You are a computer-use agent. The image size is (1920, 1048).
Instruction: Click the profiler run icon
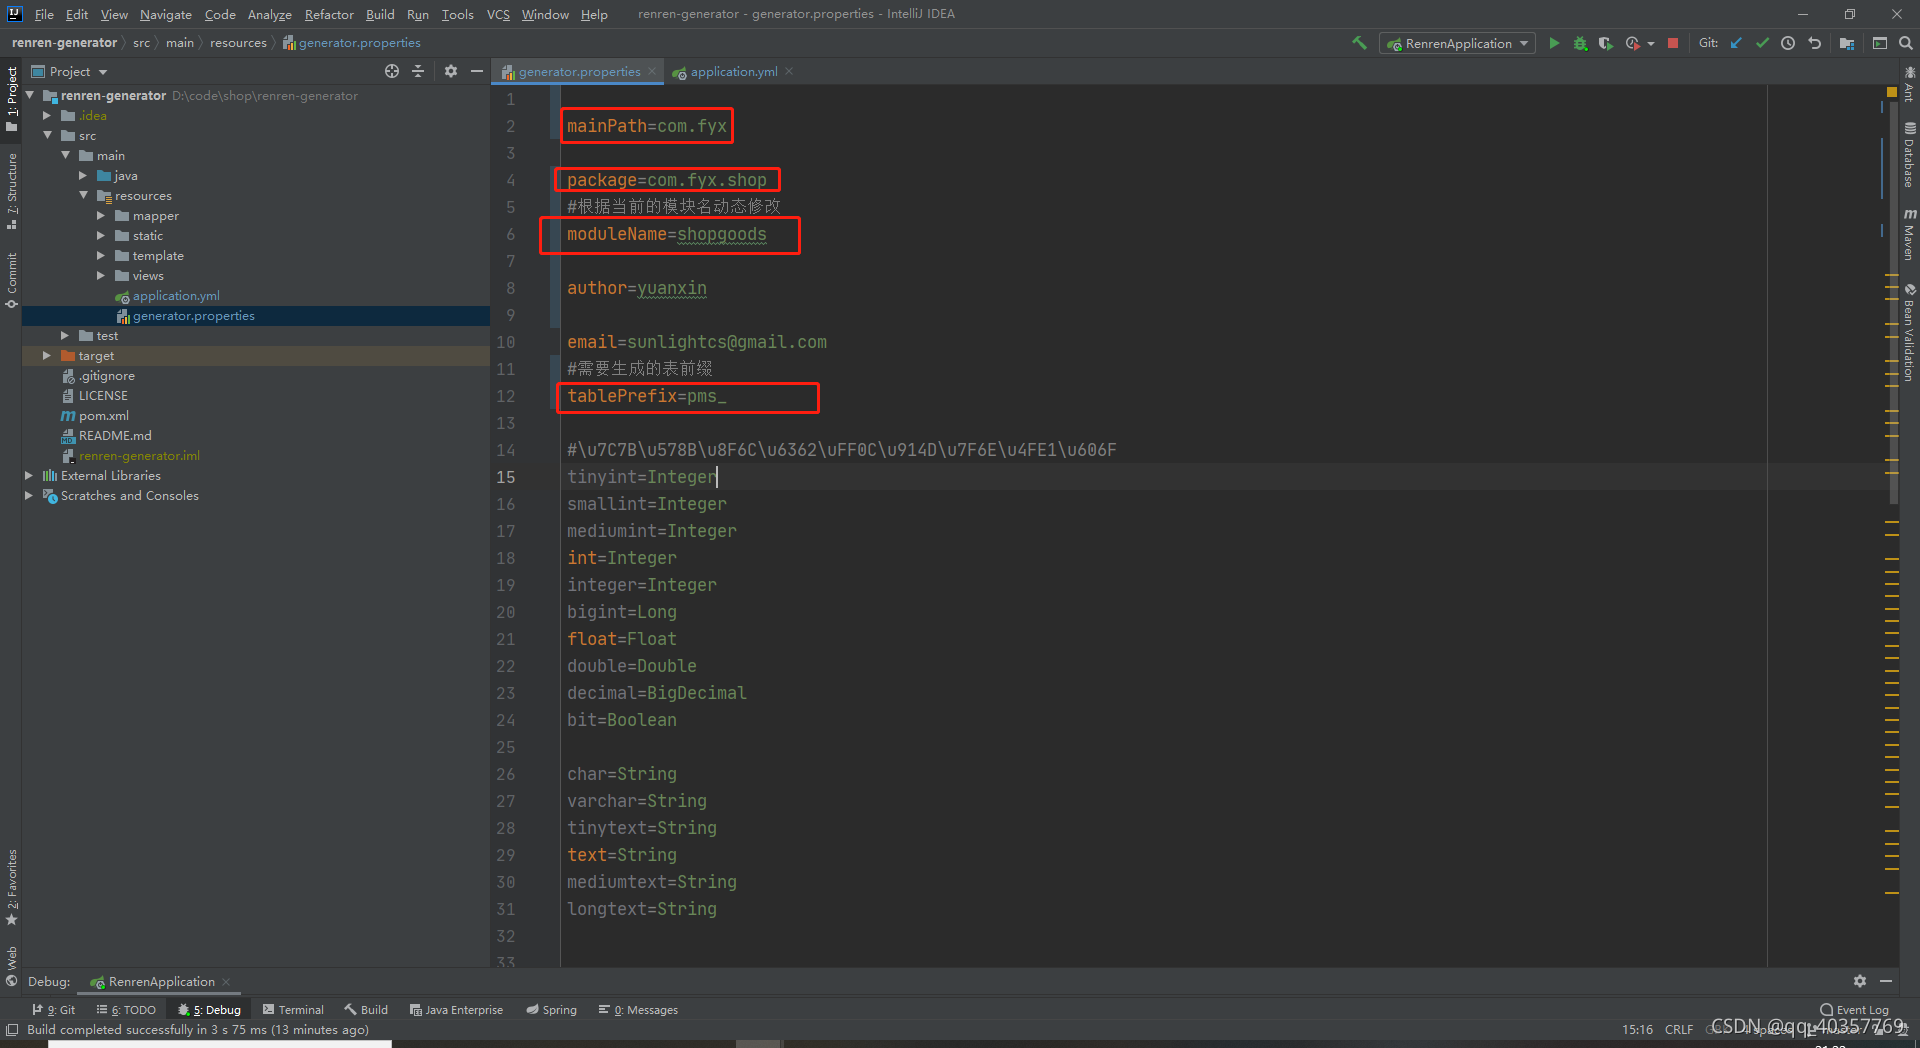[x=1632, y=43]
